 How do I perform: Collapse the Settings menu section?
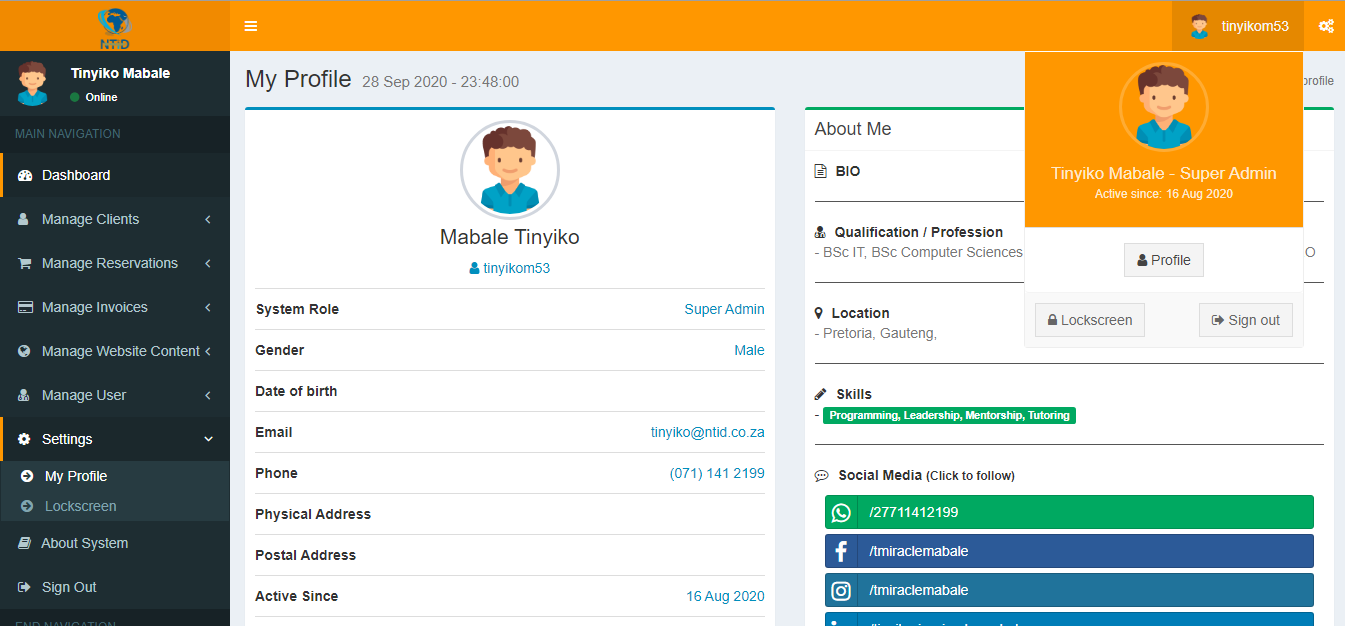click(115, 439)
